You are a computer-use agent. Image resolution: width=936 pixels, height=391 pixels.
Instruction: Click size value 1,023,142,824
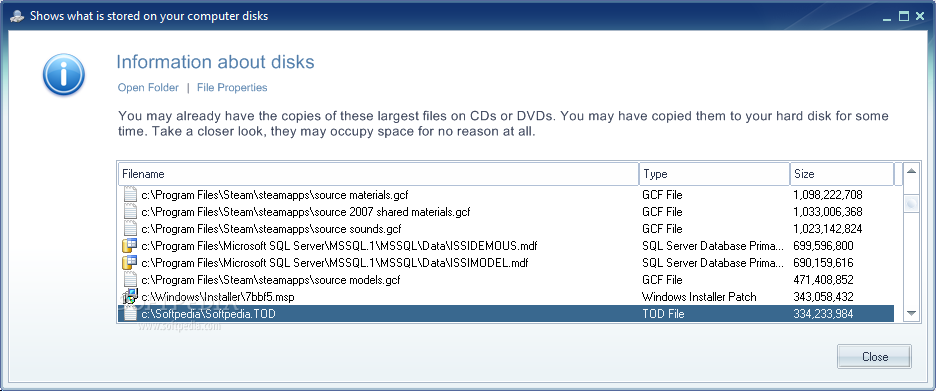point(828,229)
